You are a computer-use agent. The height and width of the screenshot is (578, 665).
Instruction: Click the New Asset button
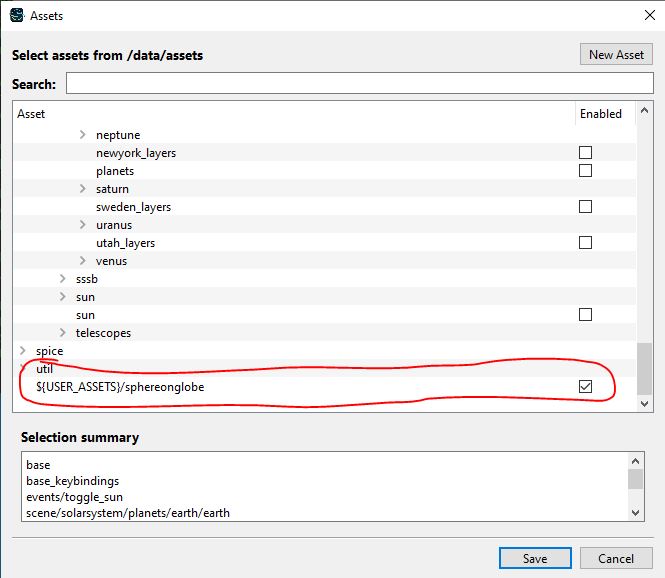click(x=616, y=54)
